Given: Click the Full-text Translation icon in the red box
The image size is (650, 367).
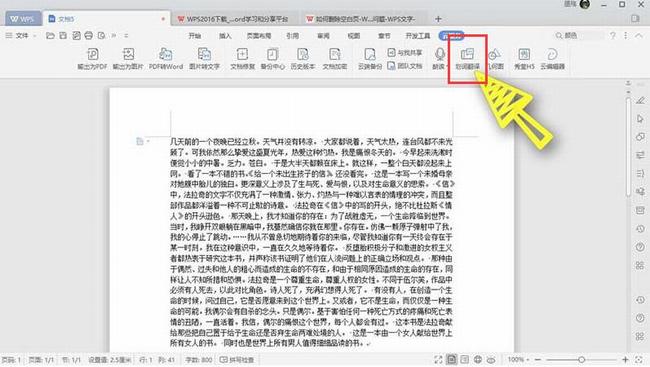Looking at the screenshot, I should pos(467,58).
